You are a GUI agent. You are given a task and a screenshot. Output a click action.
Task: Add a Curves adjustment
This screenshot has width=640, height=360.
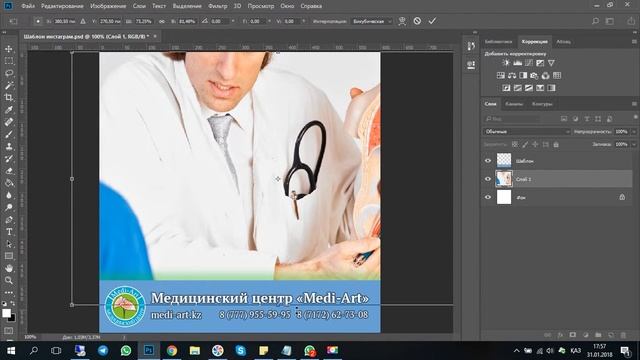pyautogui.click(x=529, y=63)
